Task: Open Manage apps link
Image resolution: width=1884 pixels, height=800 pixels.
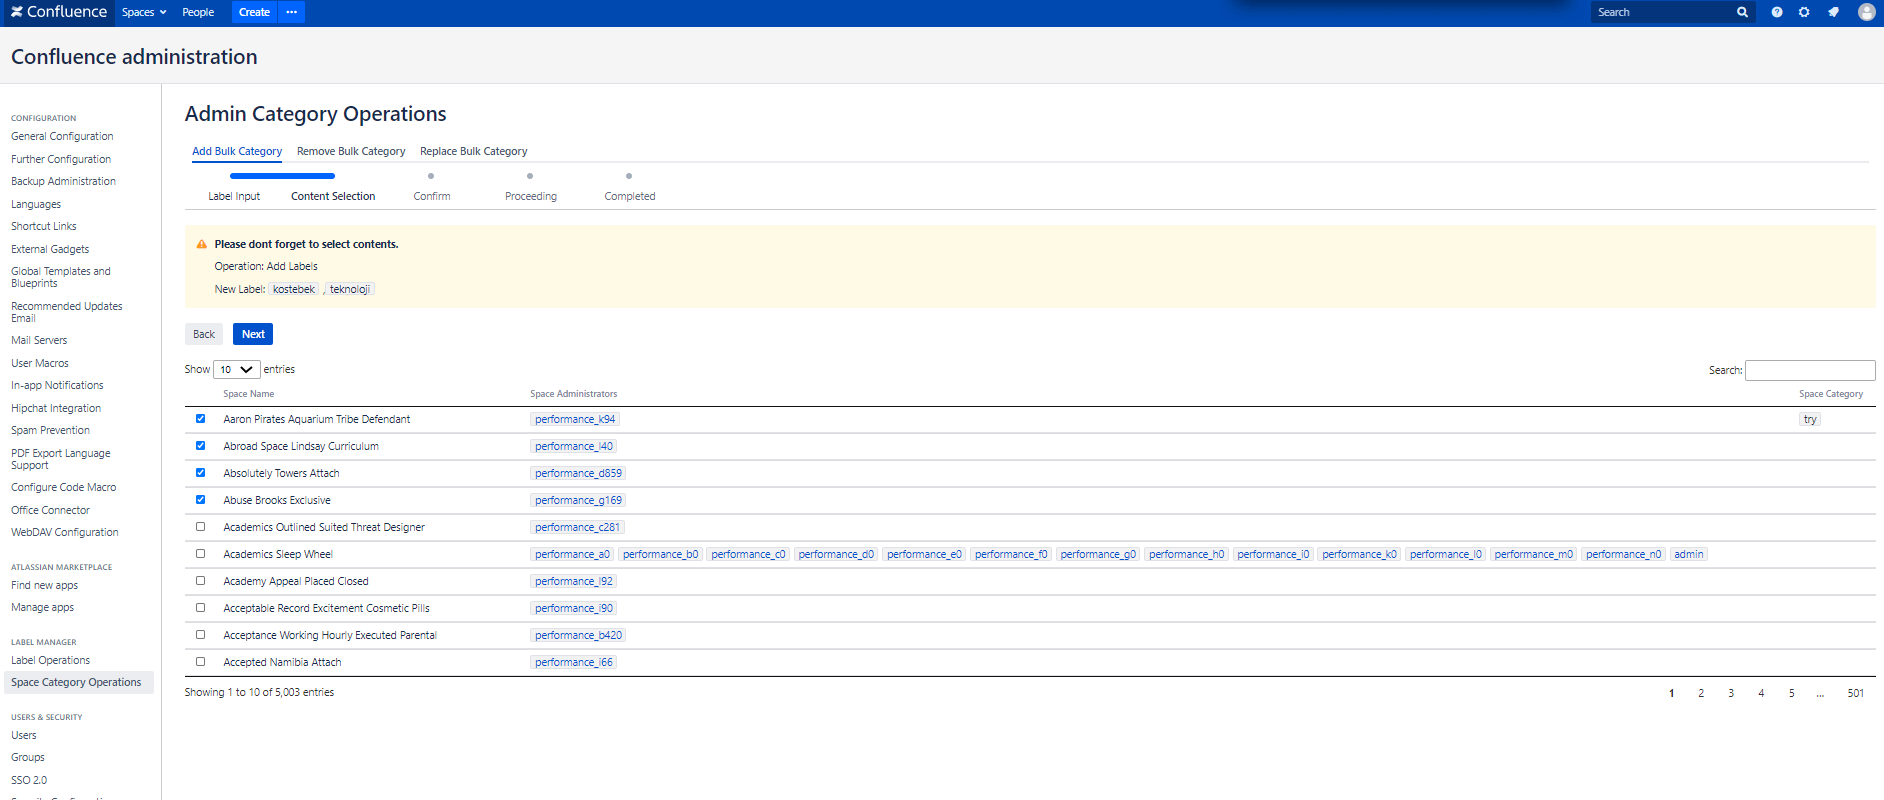Action: [42, 607]
